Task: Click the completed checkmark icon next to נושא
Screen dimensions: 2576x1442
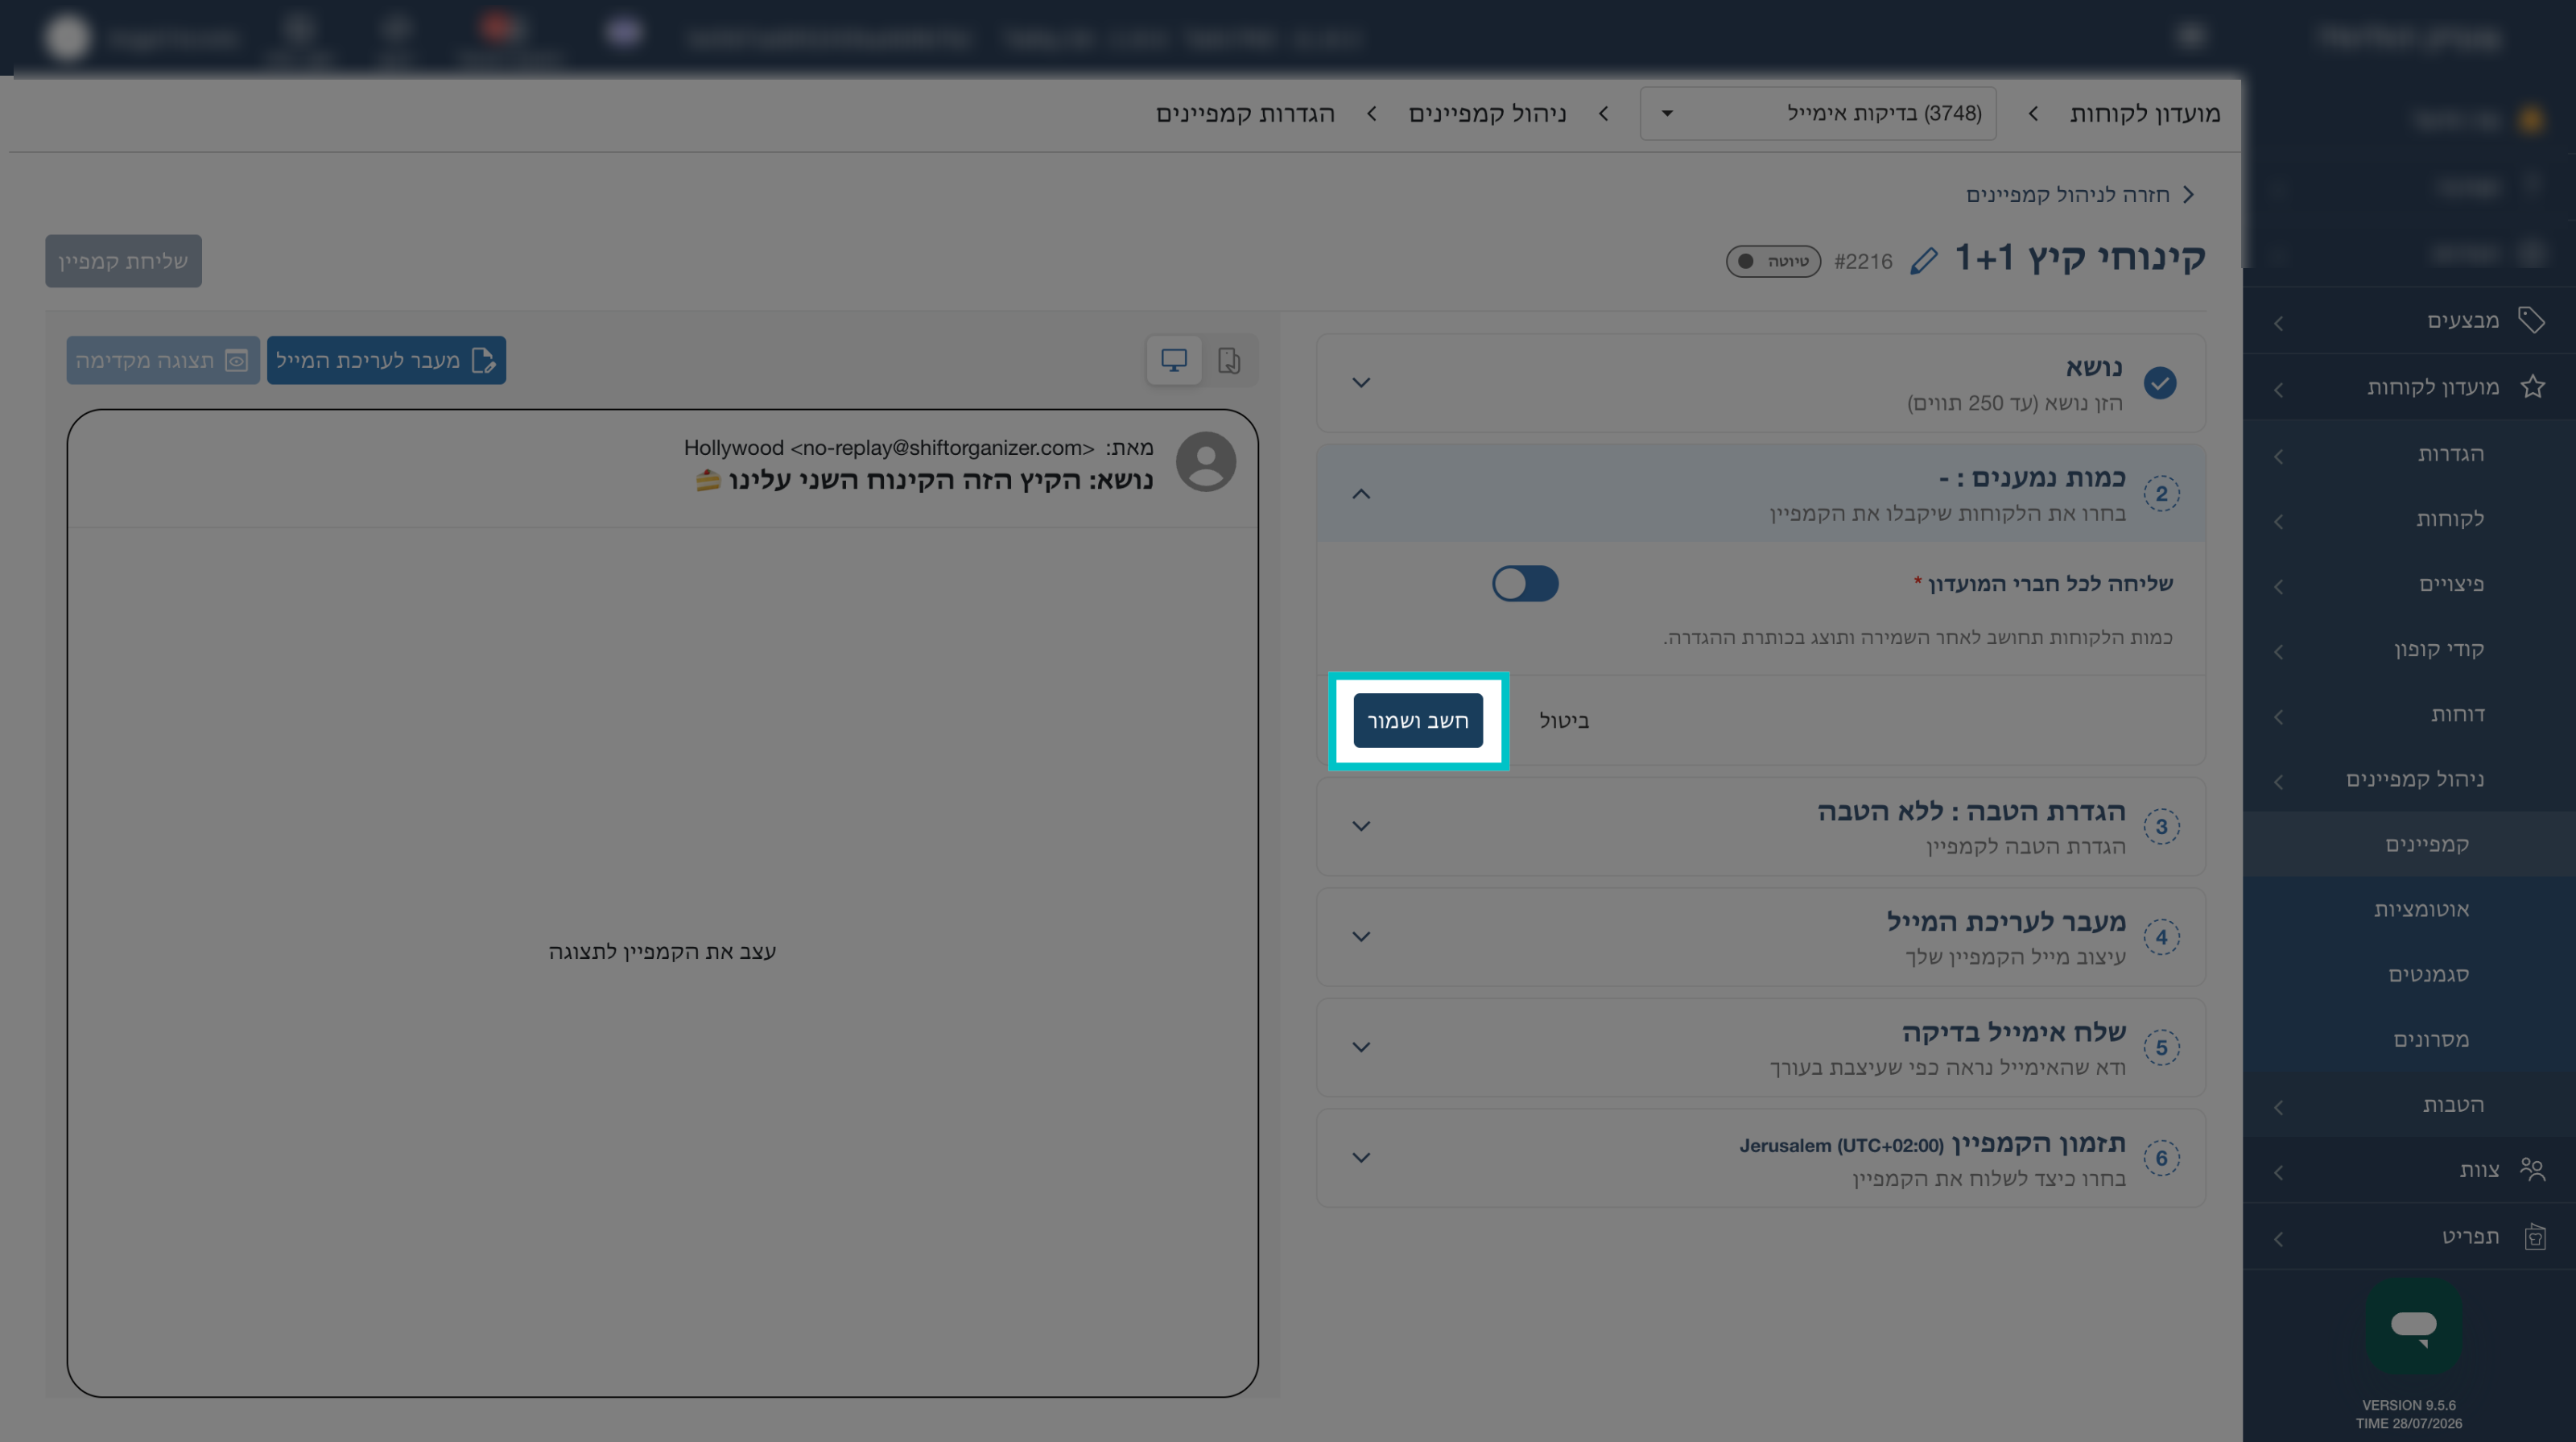Action: pyautogui.click(x=2160, y=383)
